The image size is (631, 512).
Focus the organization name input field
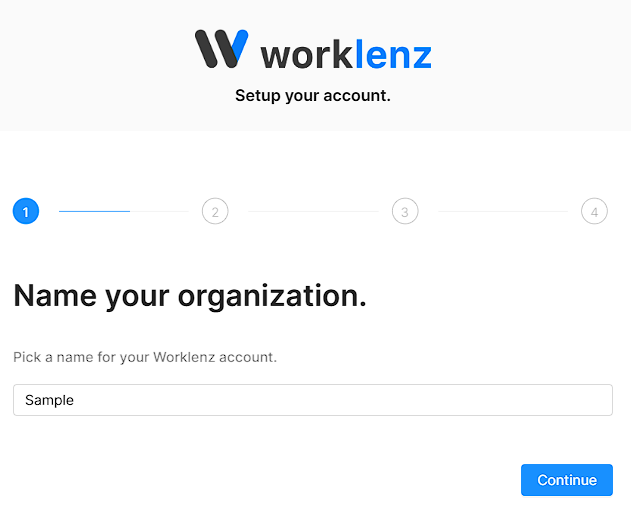point(312,400)
